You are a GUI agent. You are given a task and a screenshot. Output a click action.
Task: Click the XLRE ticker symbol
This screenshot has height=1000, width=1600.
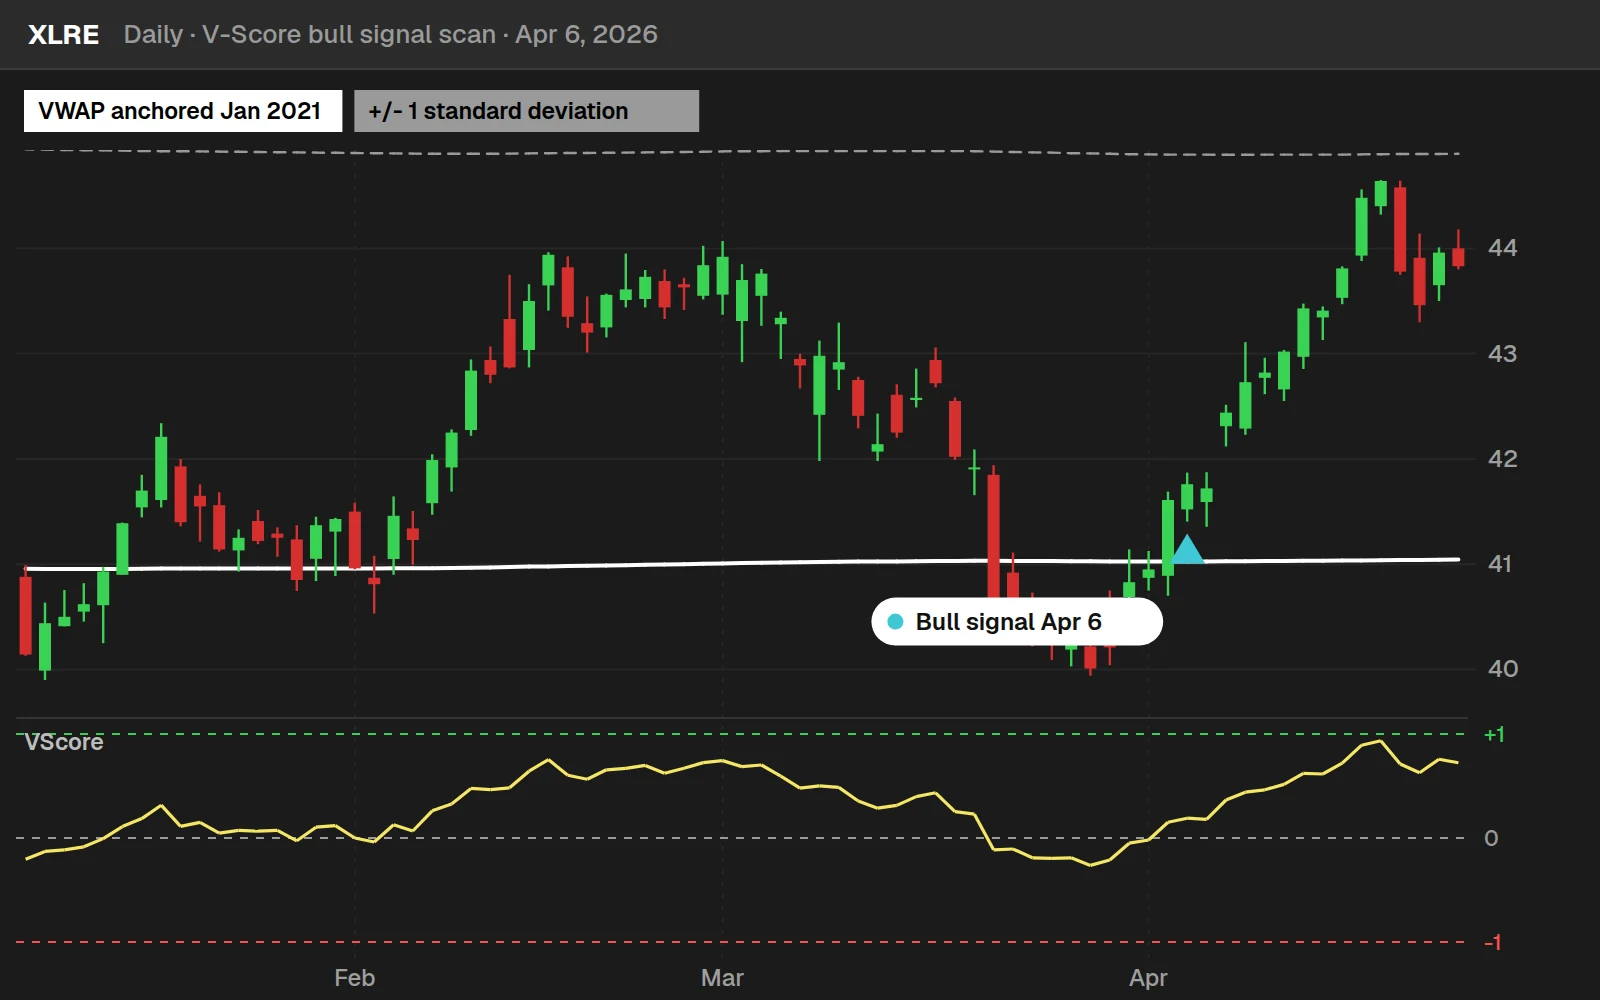coord(63,35)
